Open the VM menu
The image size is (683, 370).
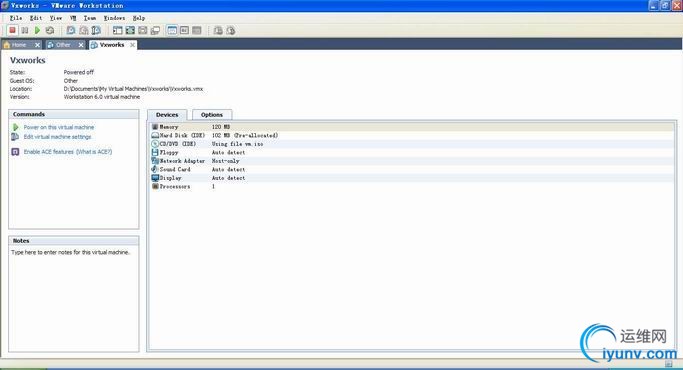point(73,18)
